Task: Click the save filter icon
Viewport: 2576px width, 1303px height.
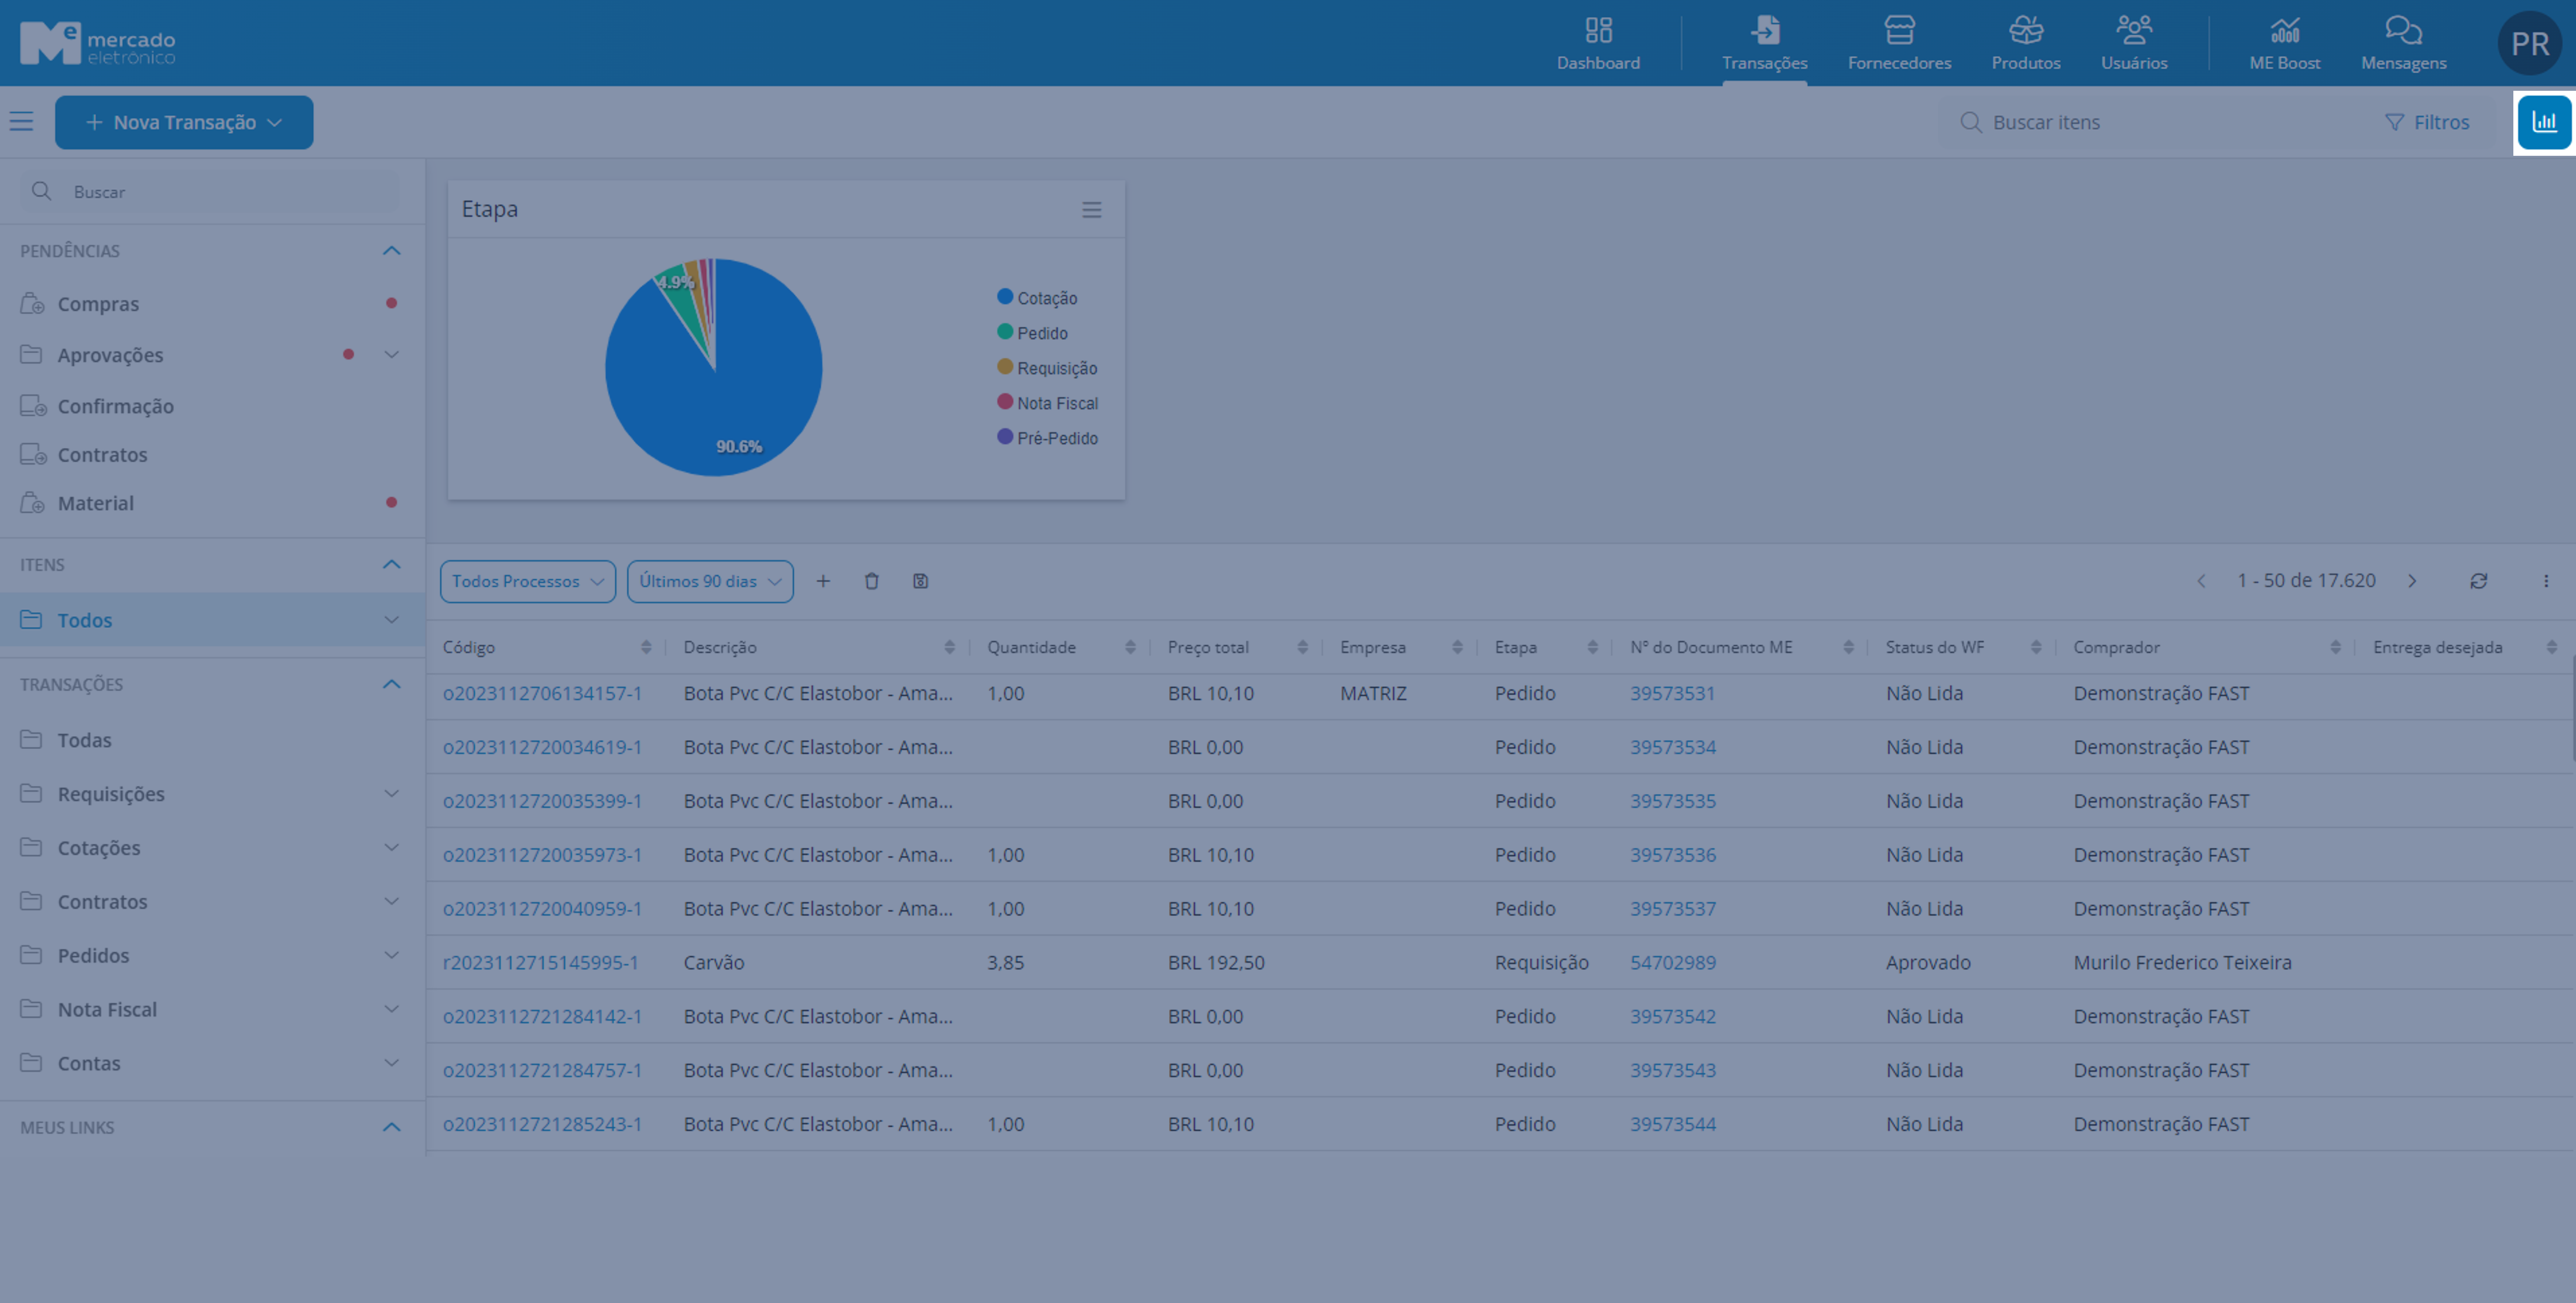Action: [x=920, y=581]
